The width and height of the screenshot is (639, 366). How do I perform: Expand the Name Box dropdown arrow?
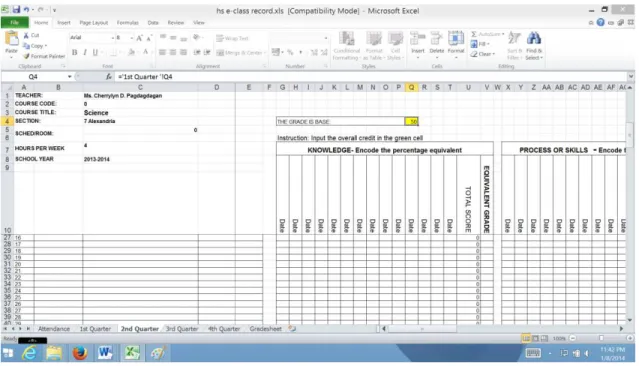point(70,77)
